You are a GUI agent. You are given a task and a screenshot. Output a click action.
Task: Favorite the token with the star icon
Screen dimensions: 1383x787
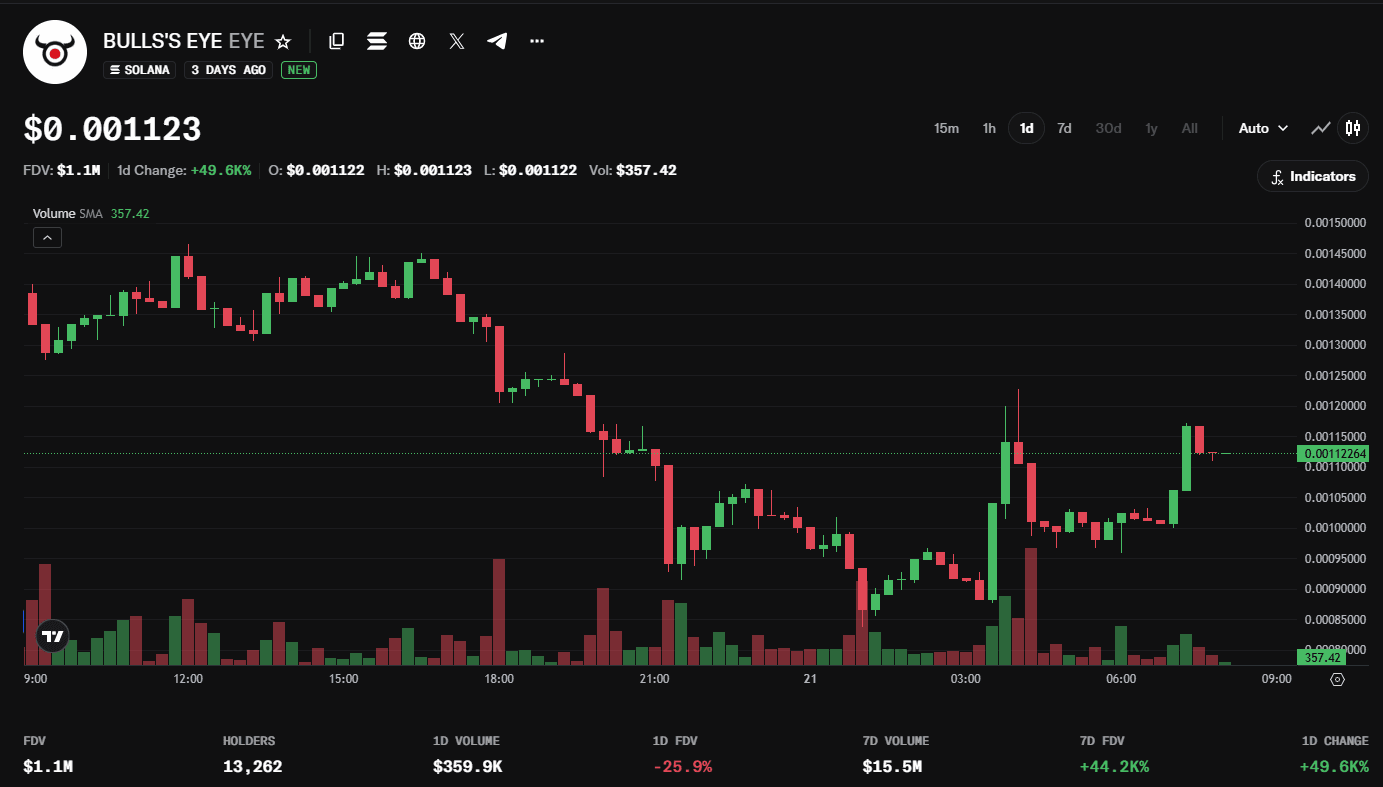[283, 41]
